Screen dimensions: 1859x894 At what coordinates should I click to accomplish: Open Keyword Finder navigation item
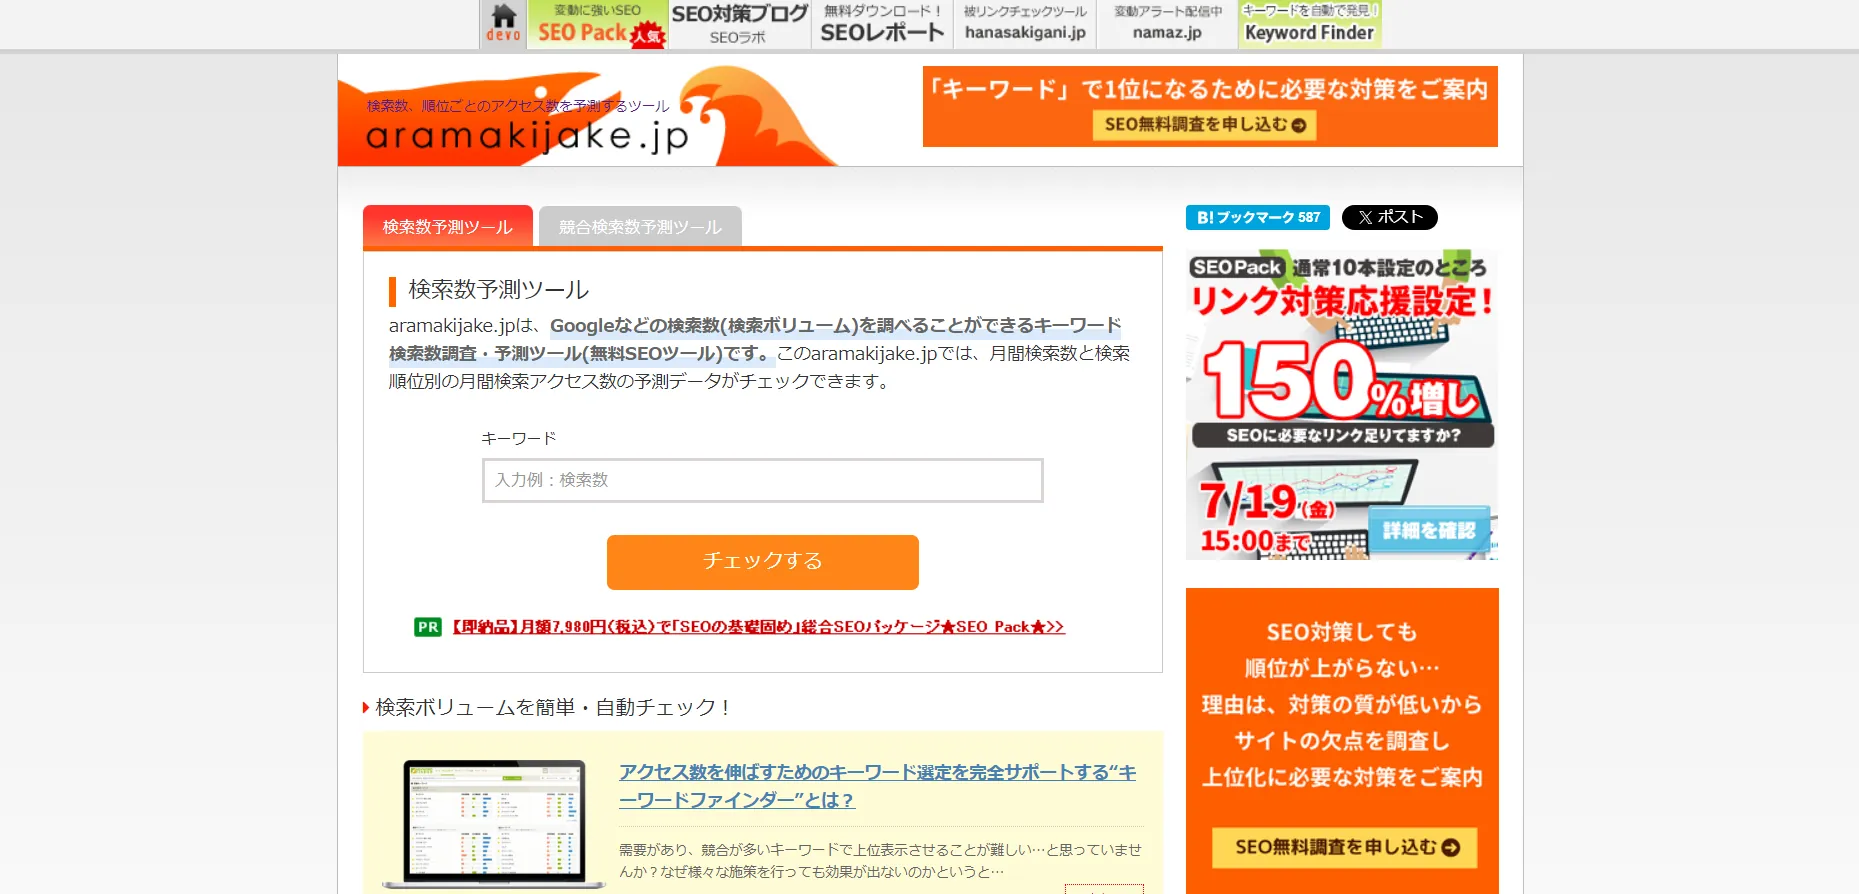pos(1309,24)
